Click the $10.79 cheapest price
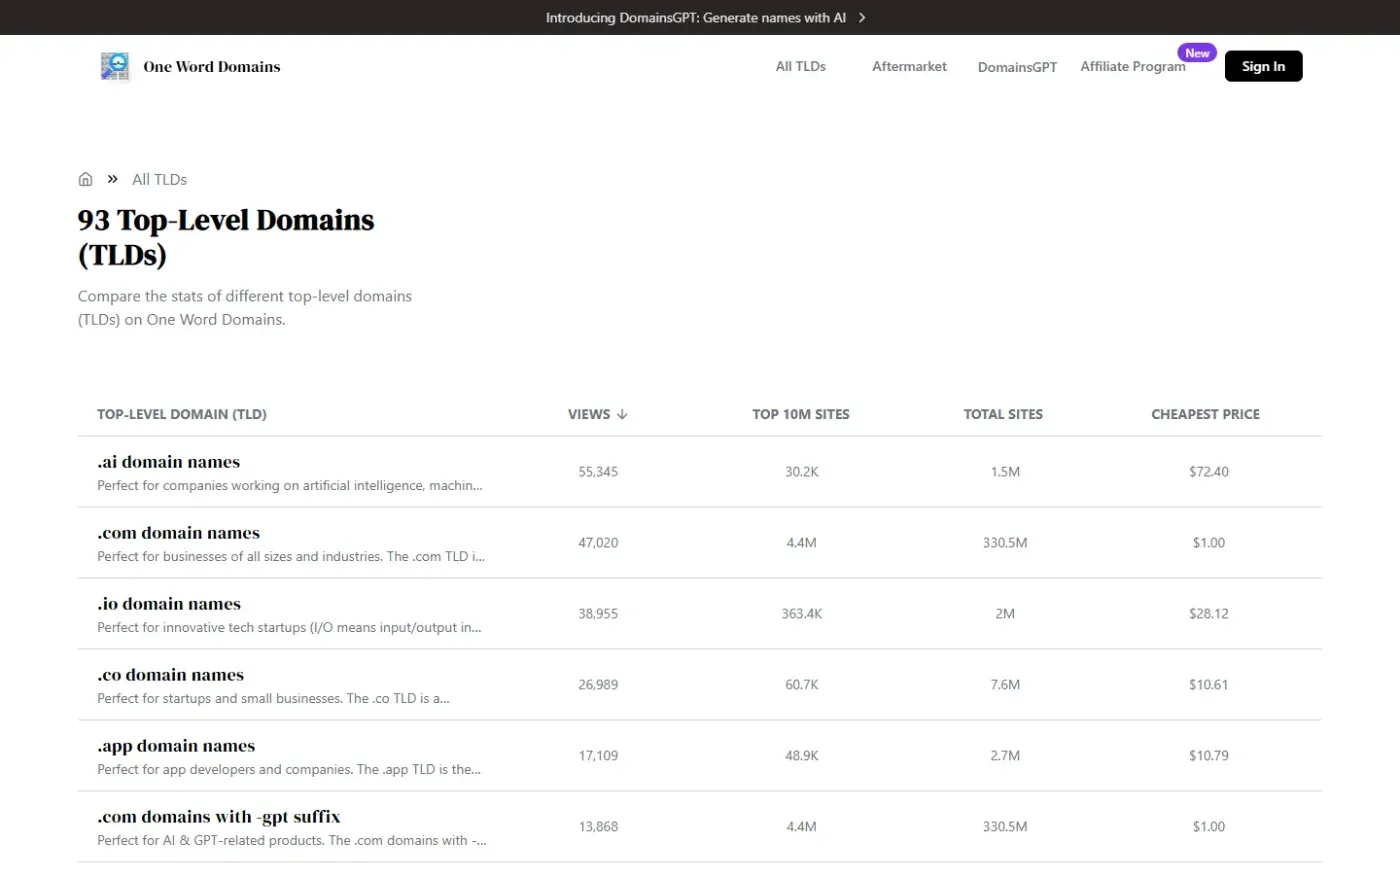The image size is (1400, 875). pyautogui.click(x=1209, y=756)
